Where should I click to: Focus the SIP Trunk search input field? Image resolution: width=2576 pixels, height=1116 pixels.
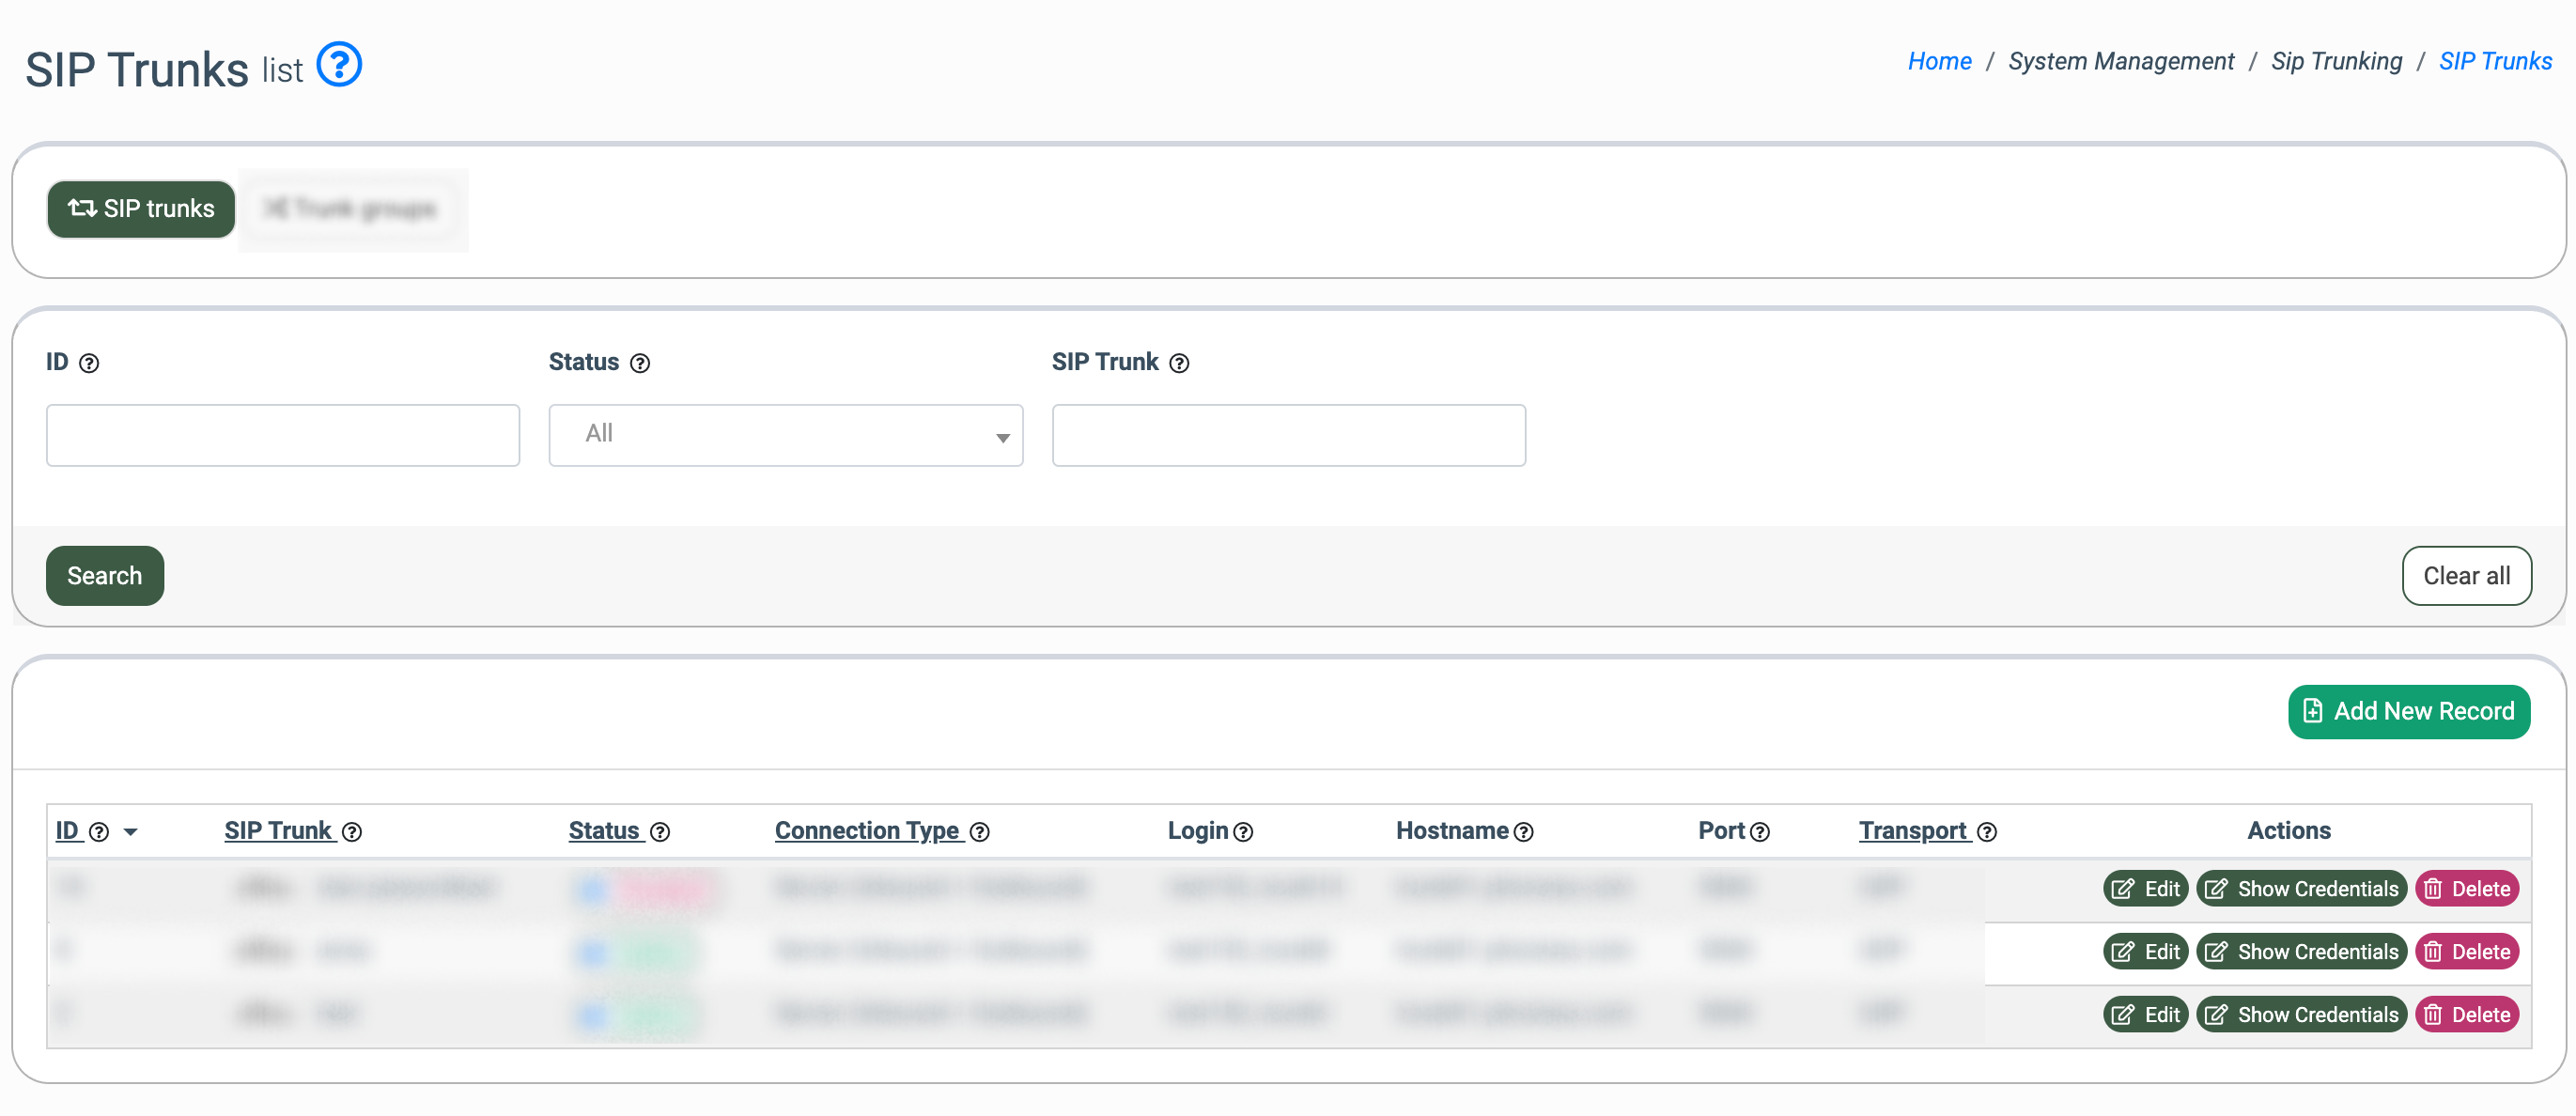[x=1288, y=435]
